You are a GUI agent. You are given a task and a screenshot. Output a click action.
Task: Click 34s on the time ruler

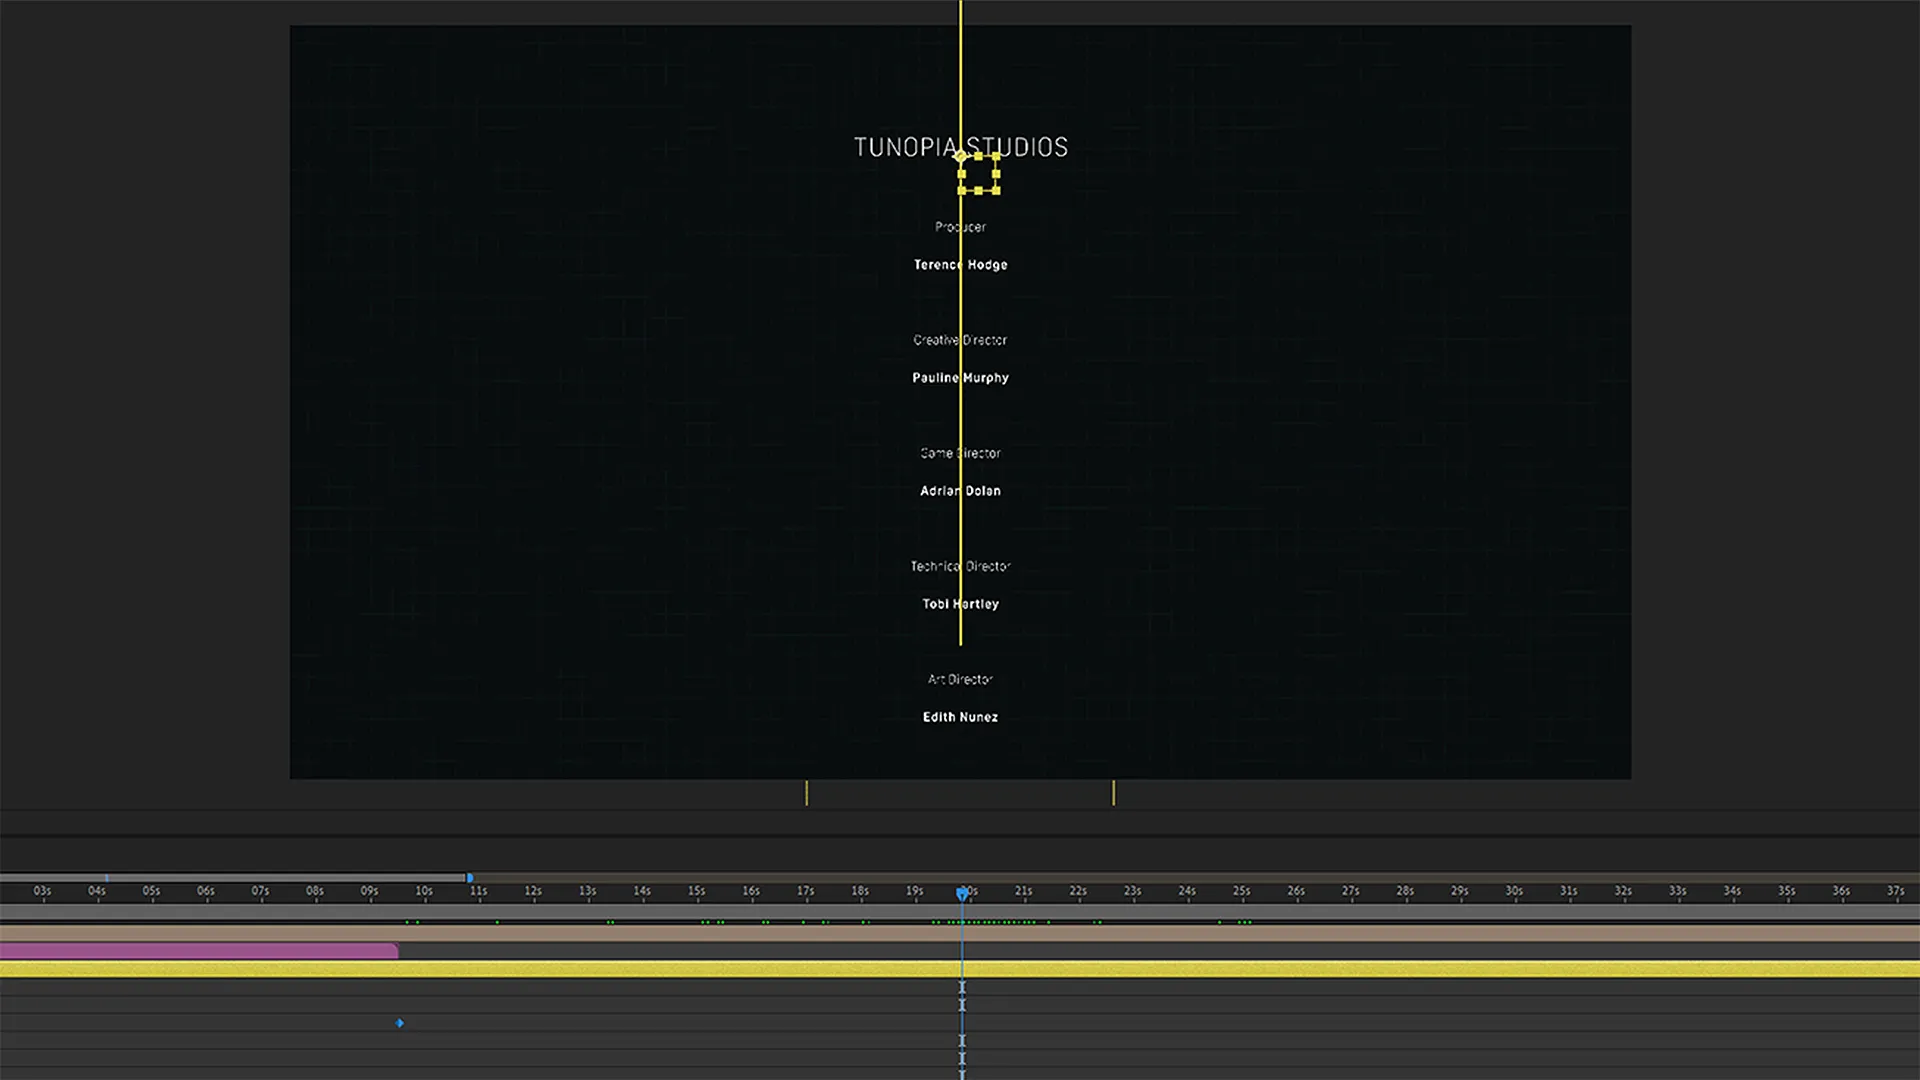1732,890
